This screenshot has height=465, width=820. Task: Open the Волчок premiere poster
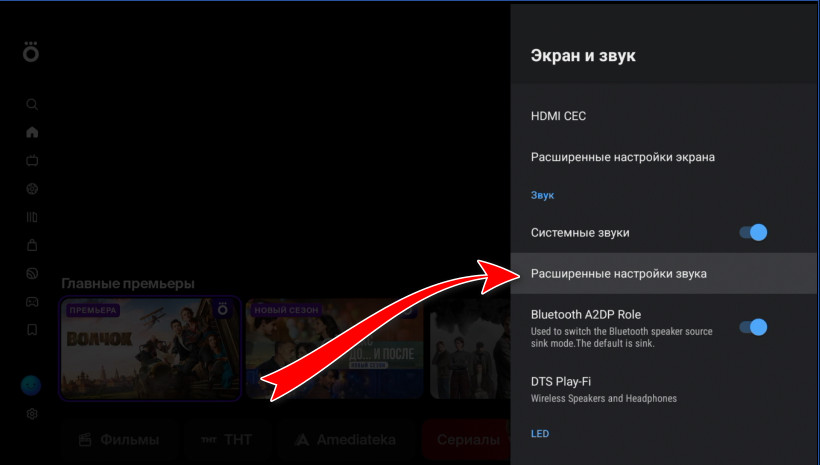150,348
